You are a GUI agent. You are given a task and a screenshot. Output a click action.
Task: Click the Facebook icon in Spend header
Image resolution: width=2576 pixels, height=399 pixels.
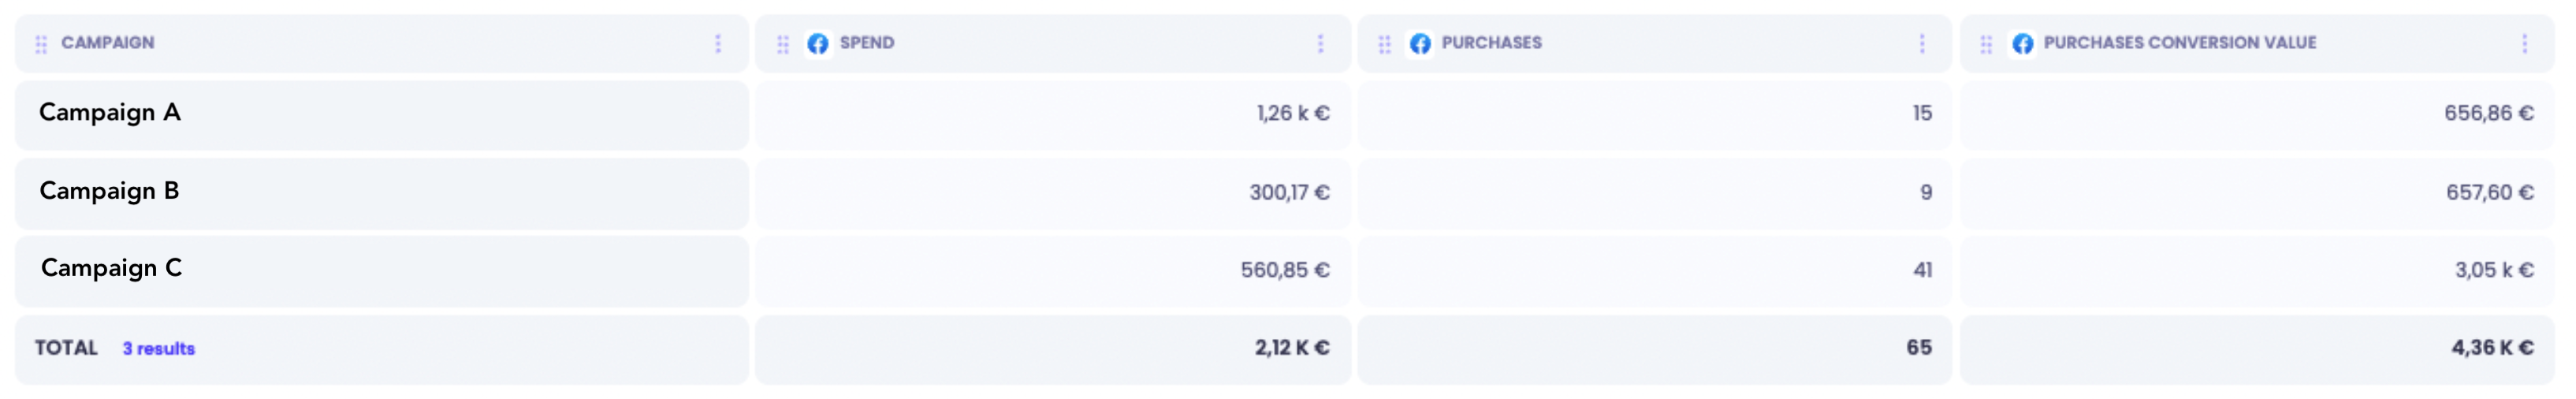[x=818, y=44]
